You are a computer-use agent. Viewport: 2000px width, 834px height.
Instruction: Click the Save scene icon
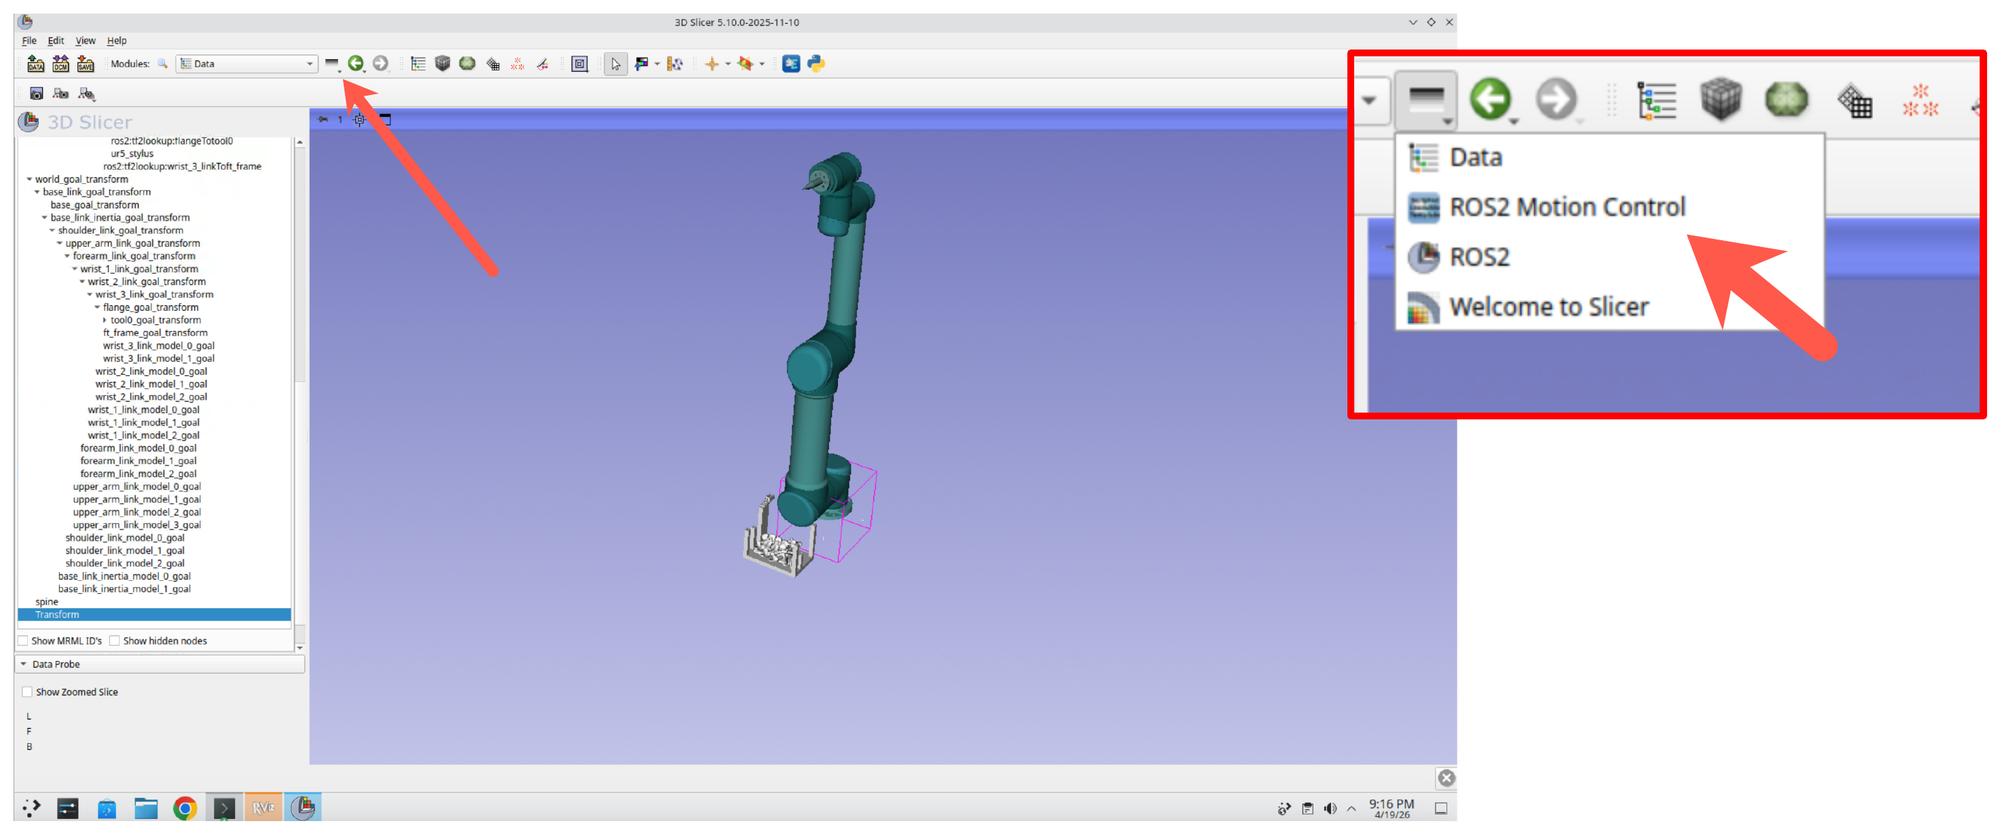[x=86, y=64]
